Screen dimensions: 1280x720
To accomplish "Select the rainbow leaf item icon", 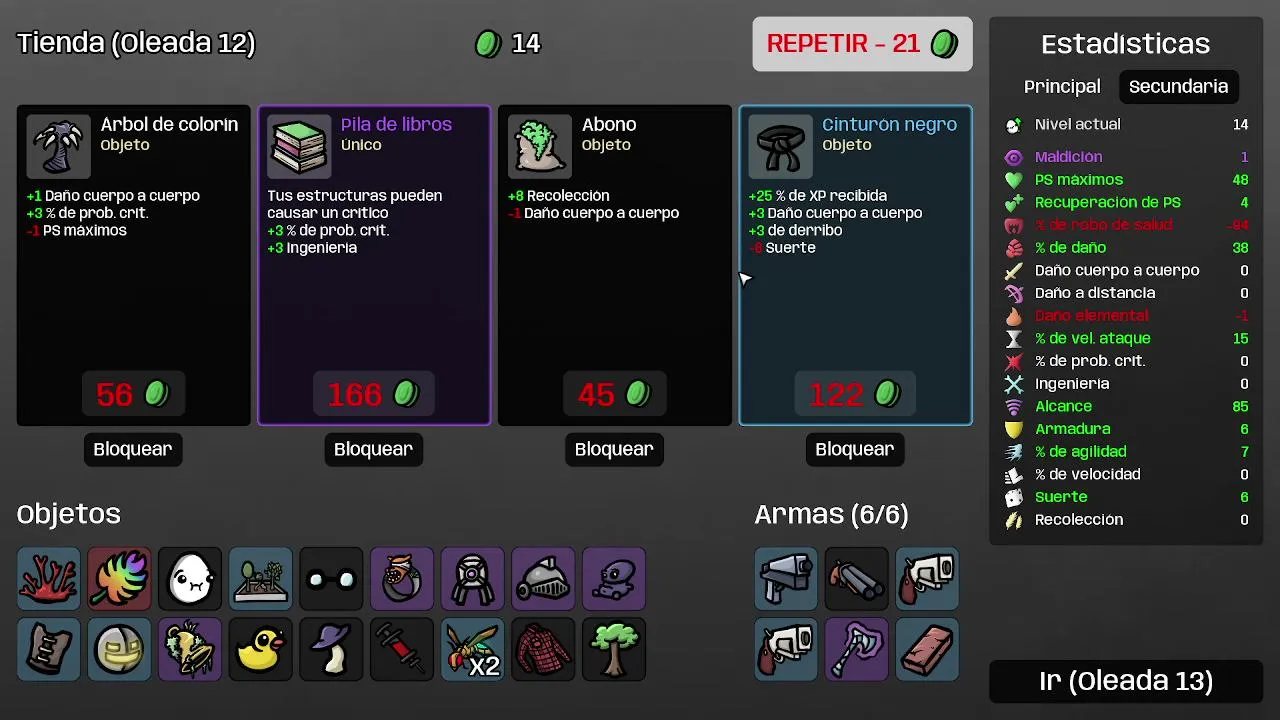I will click(119, 578).
